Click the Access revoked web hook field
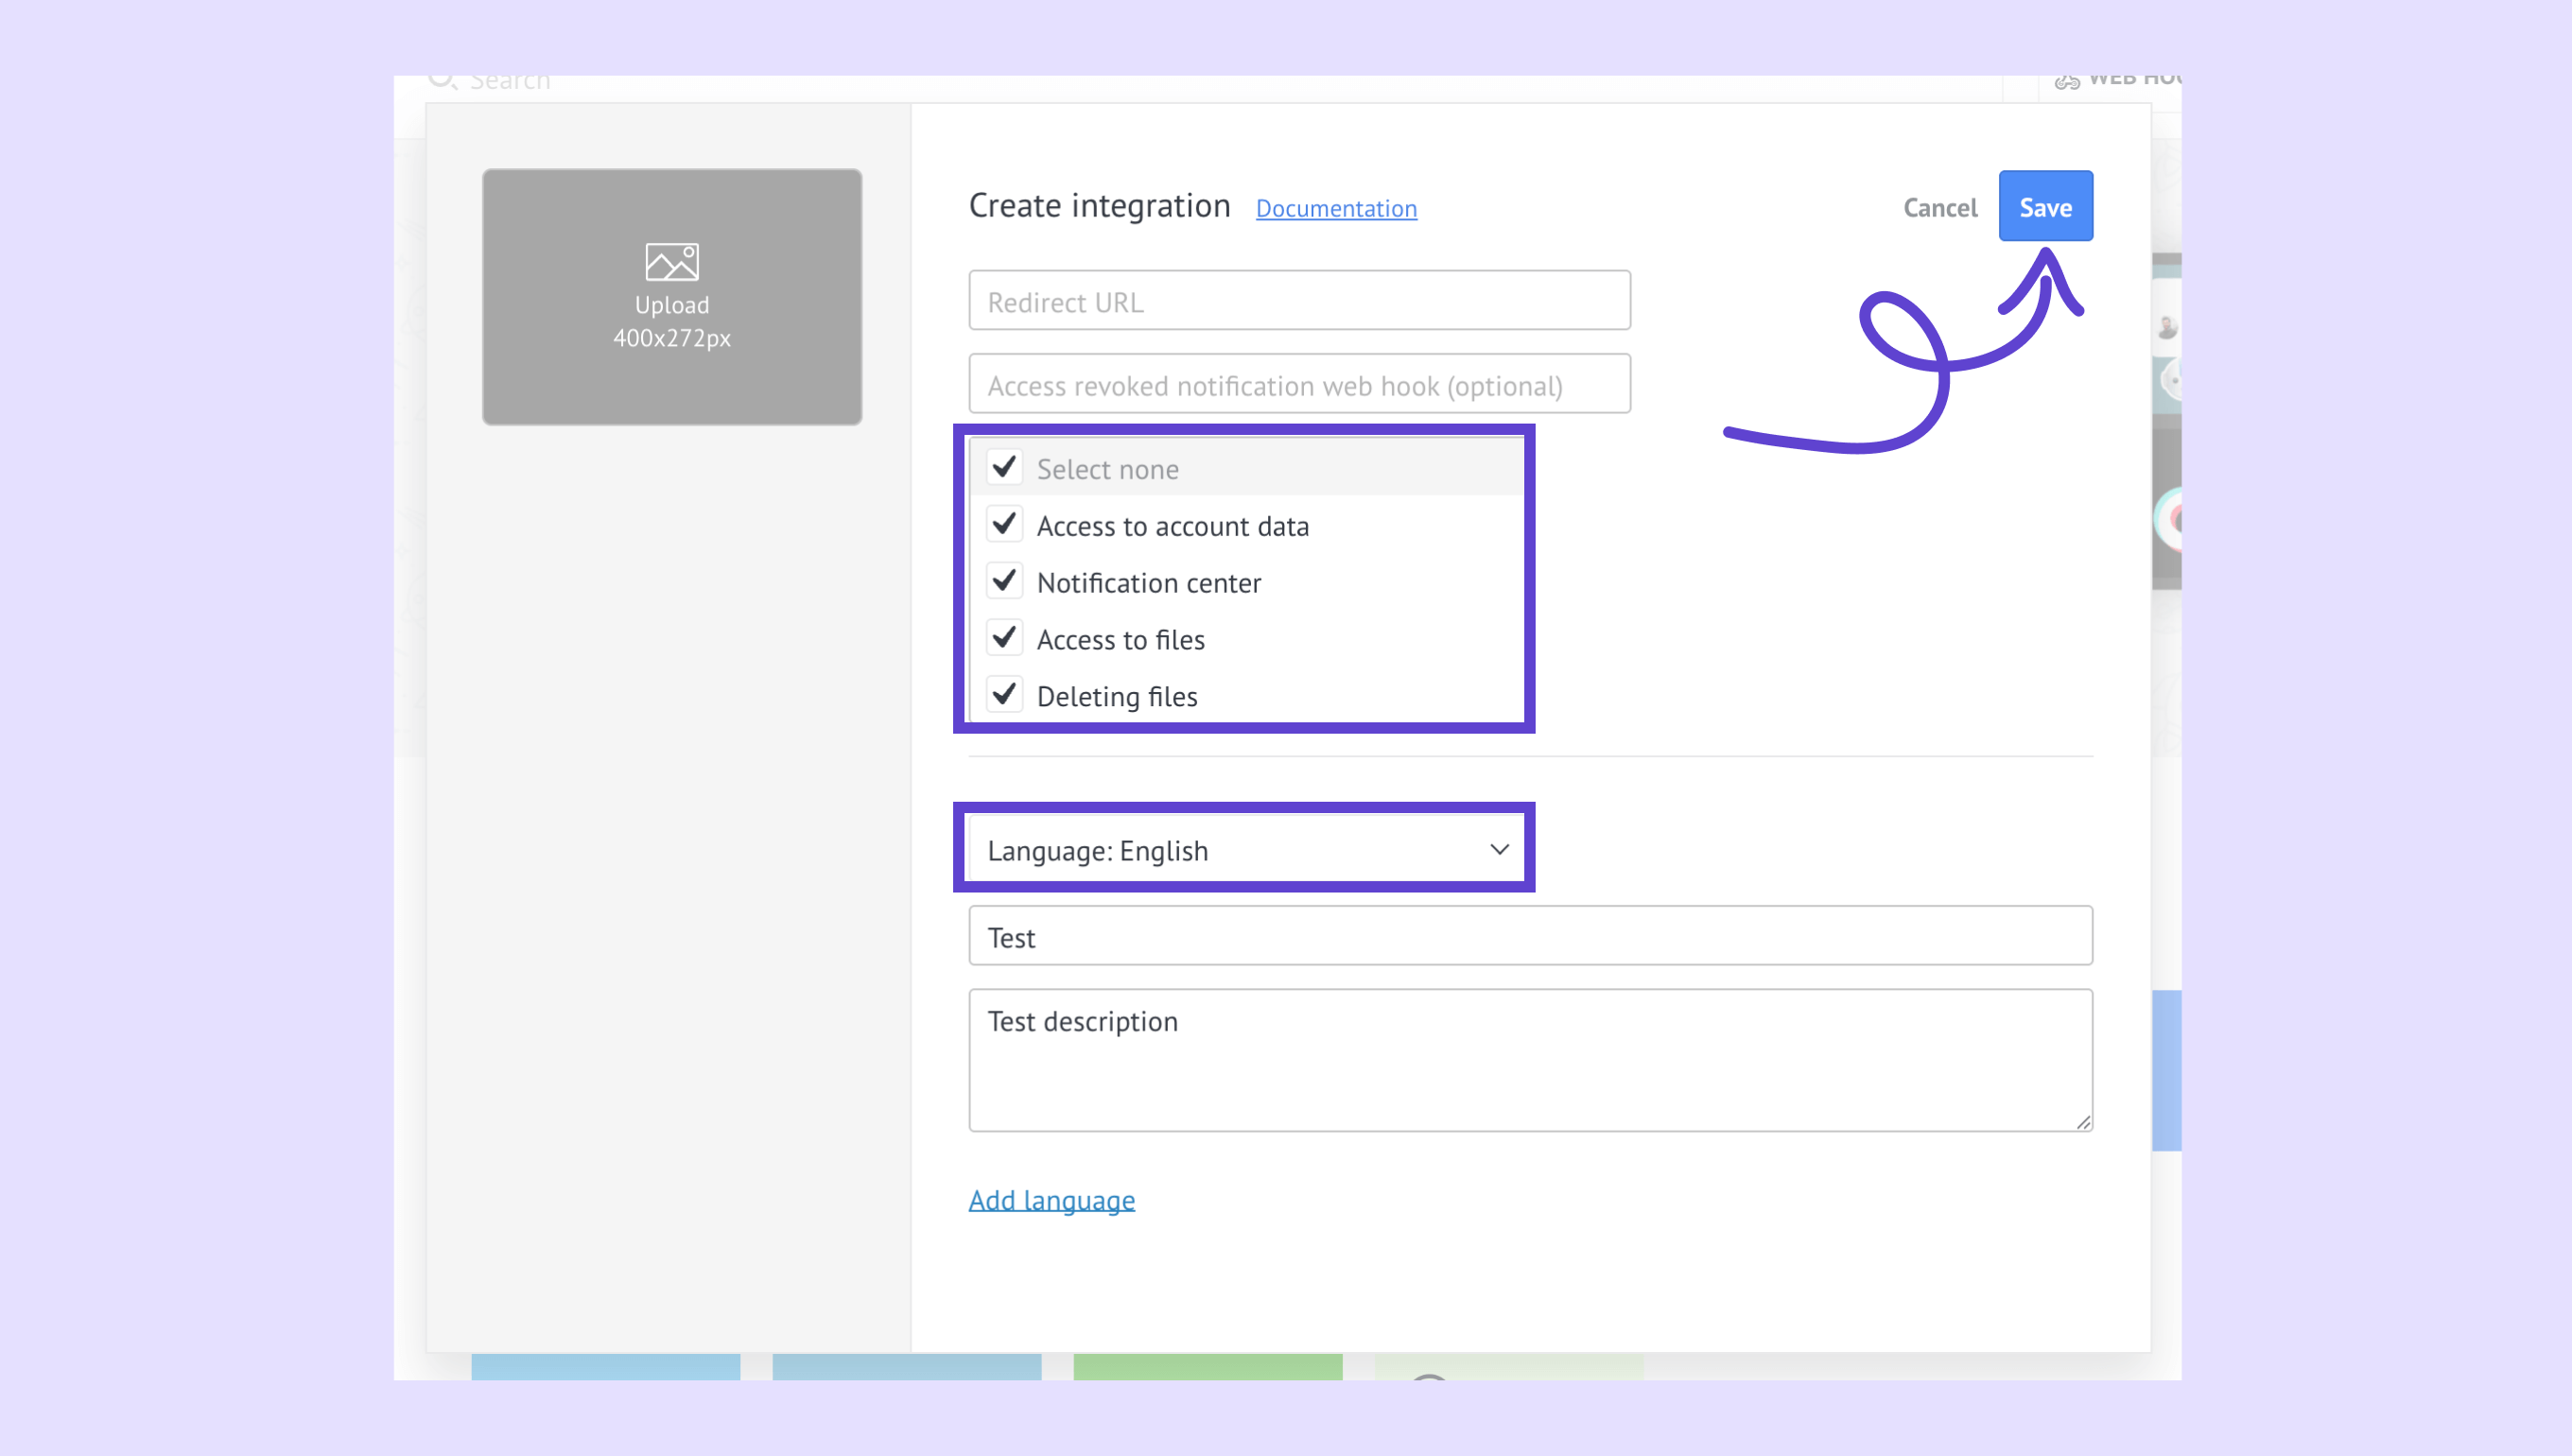2572x1456 pixels. (1298, 385)
